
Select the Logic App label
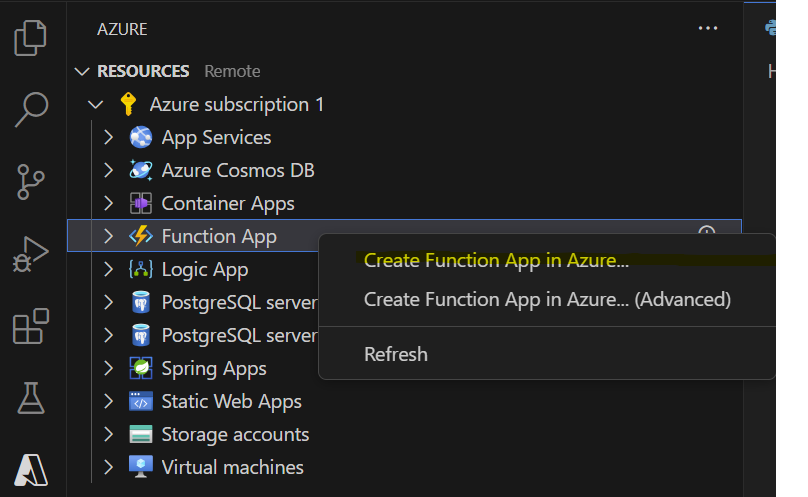click(205, 270)
